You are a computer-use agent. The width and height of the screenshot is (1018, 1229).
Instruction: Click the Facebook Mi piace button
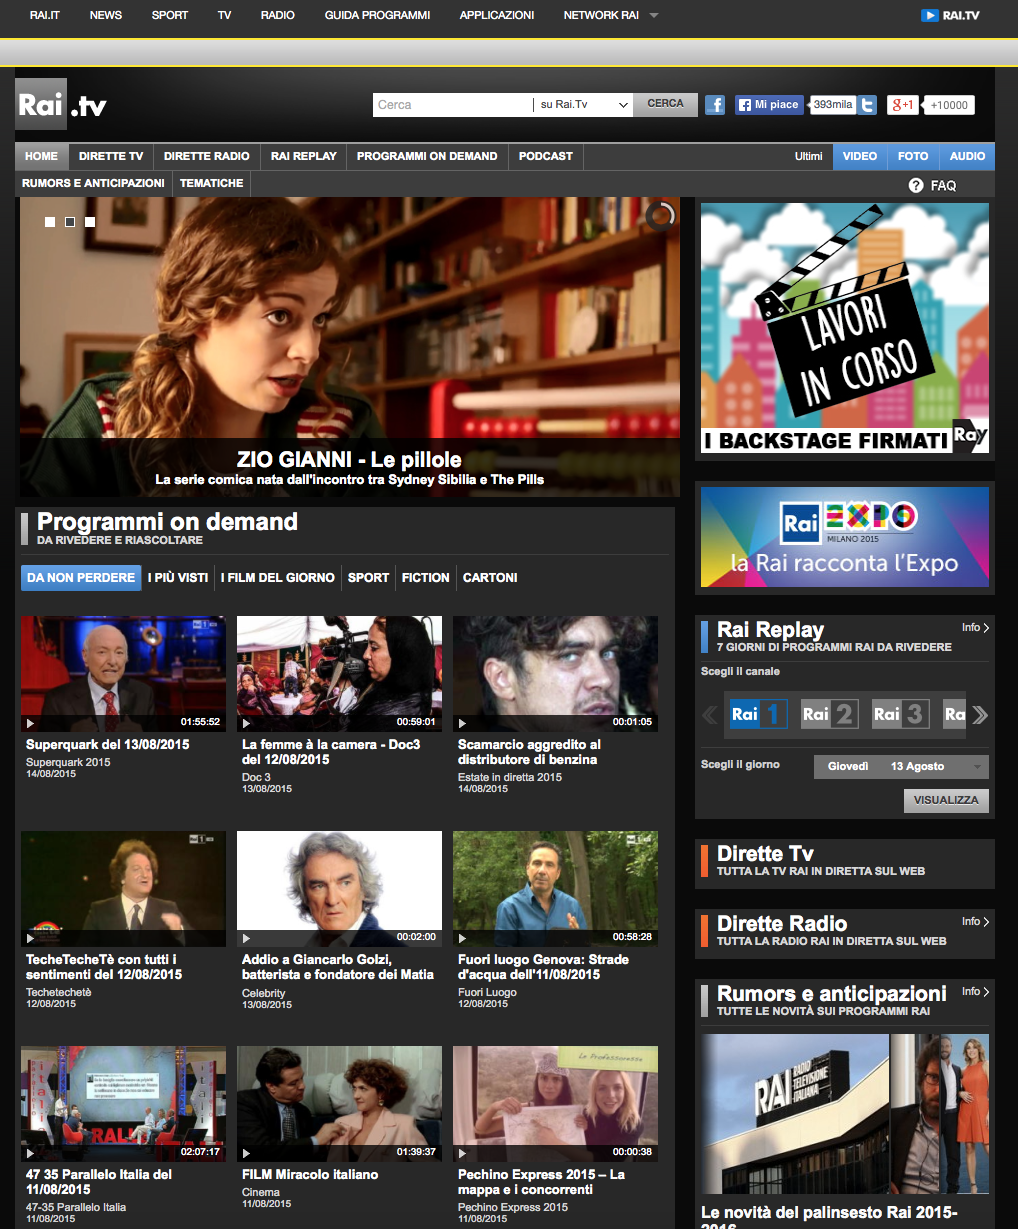pos(769,105)
